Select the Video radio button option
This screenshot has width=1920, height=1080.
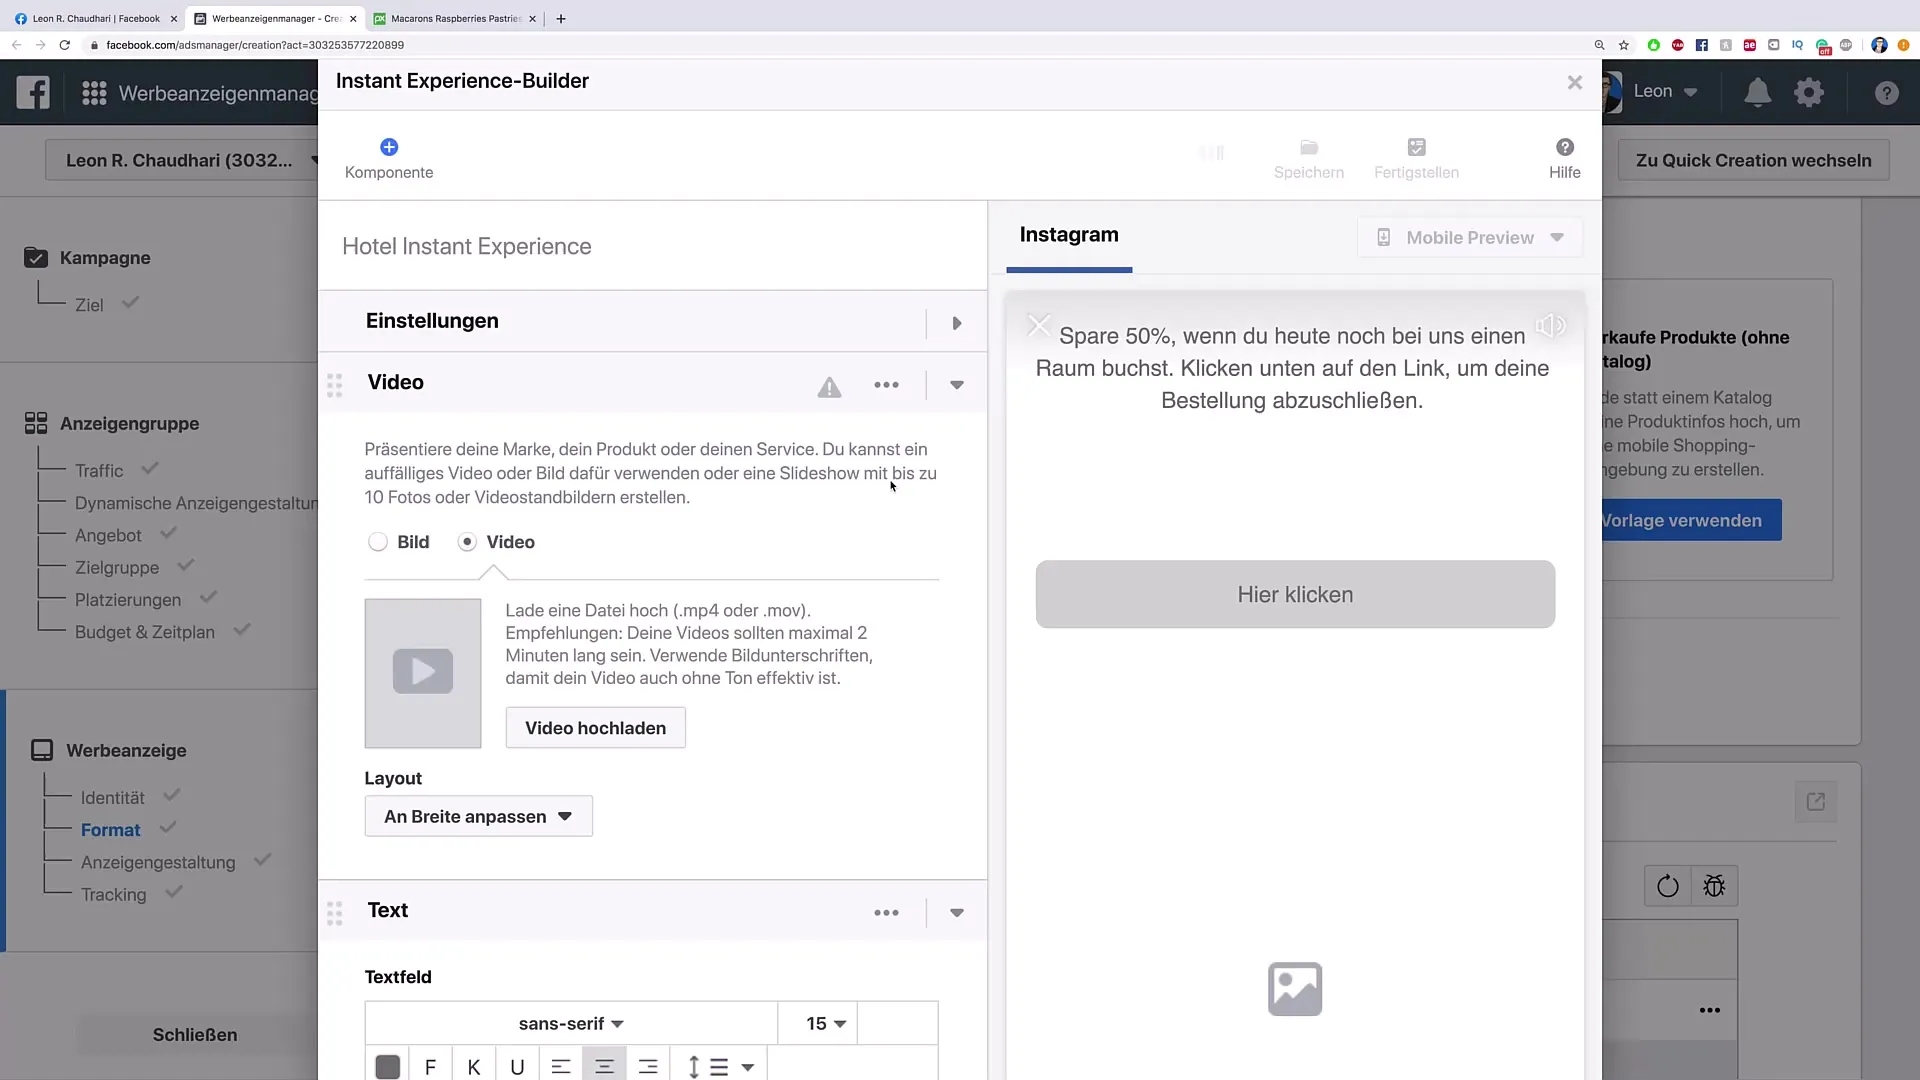point(467,542)
